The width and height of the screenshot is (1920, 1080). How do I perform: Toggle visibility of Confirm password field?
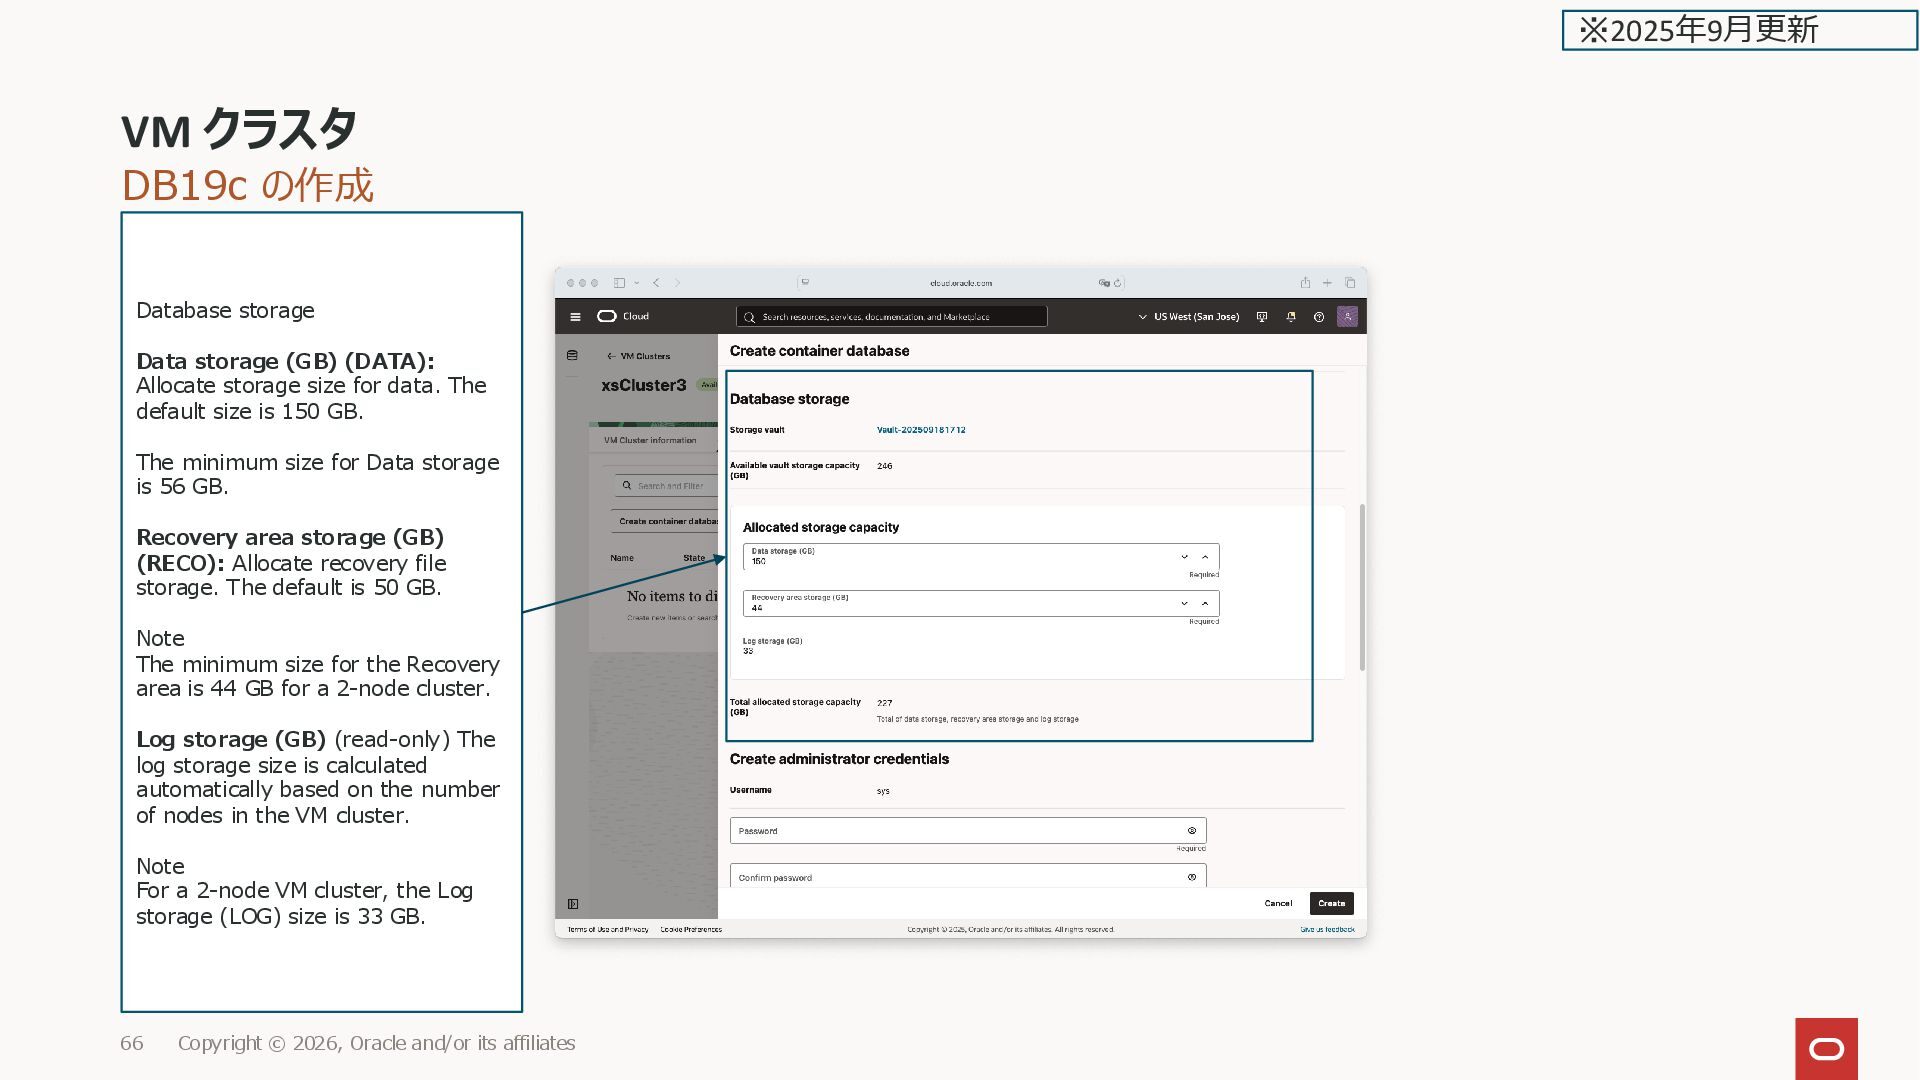pyautogui.click(x=1192, y=877)
